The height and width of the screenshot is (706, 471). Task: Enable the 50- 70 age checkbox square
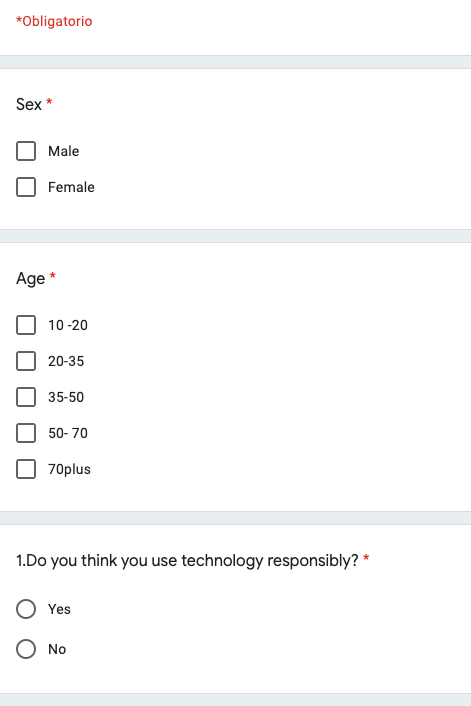26,433
